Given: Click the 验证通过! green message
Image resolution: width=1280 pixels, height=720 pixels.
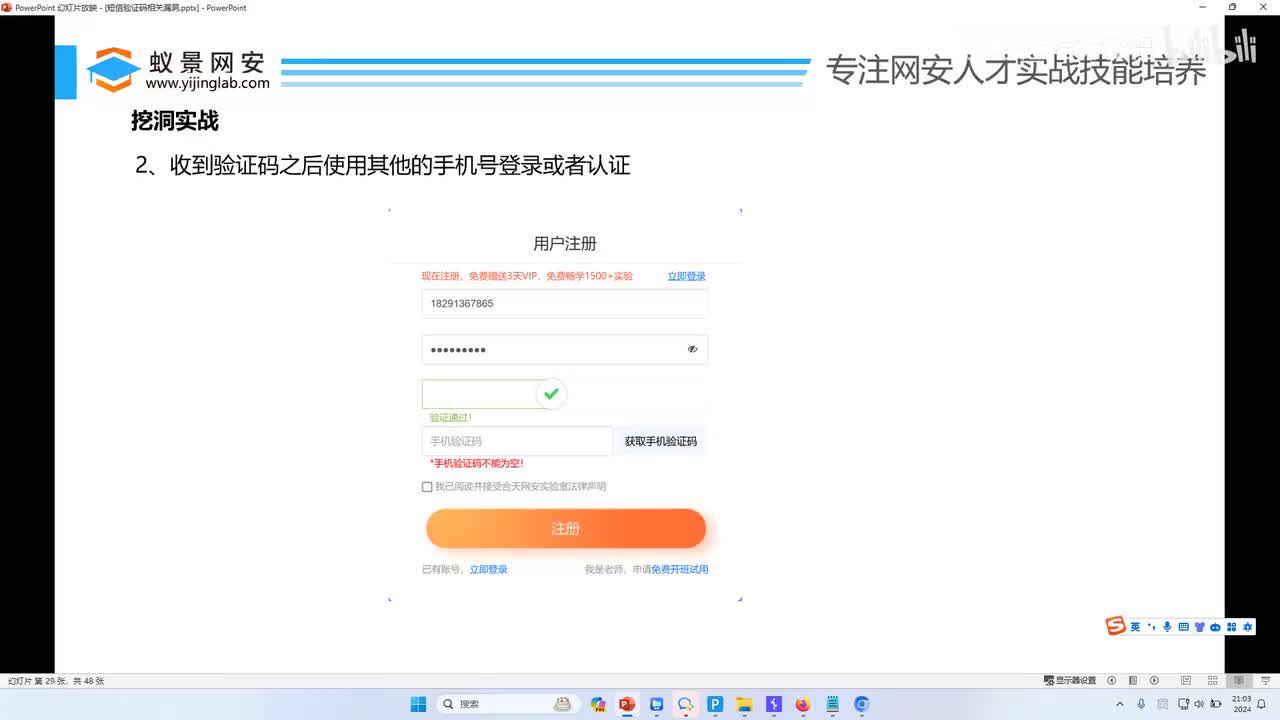Looking at the screenshot, I should pos(450,417).
